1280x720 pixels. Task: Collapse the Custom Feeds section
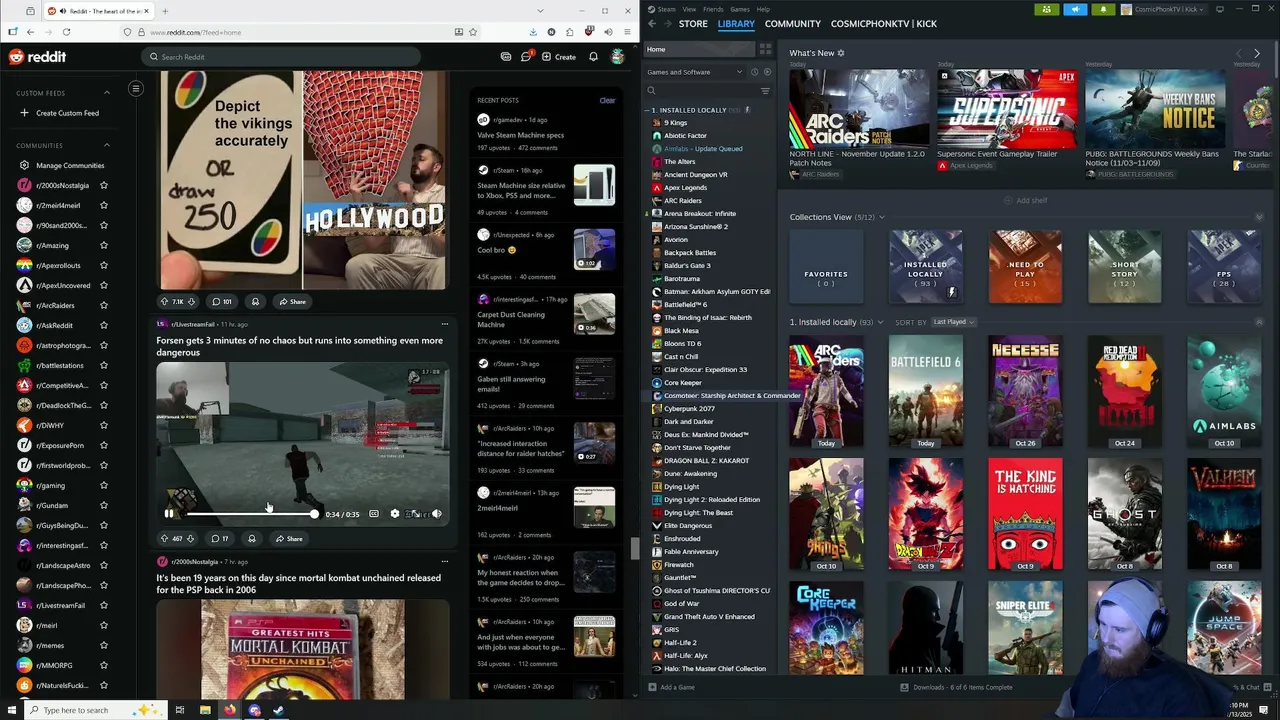click(107, 93)
